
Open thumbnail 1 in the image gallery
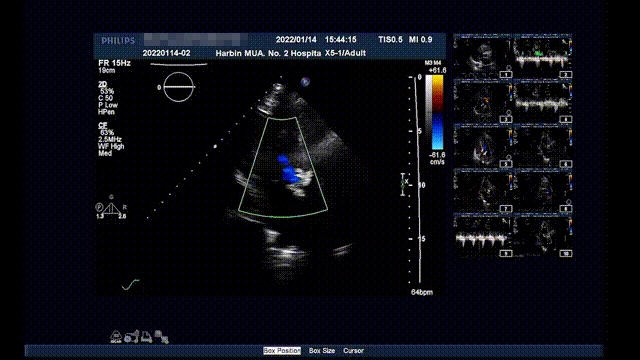pos(483,56)
